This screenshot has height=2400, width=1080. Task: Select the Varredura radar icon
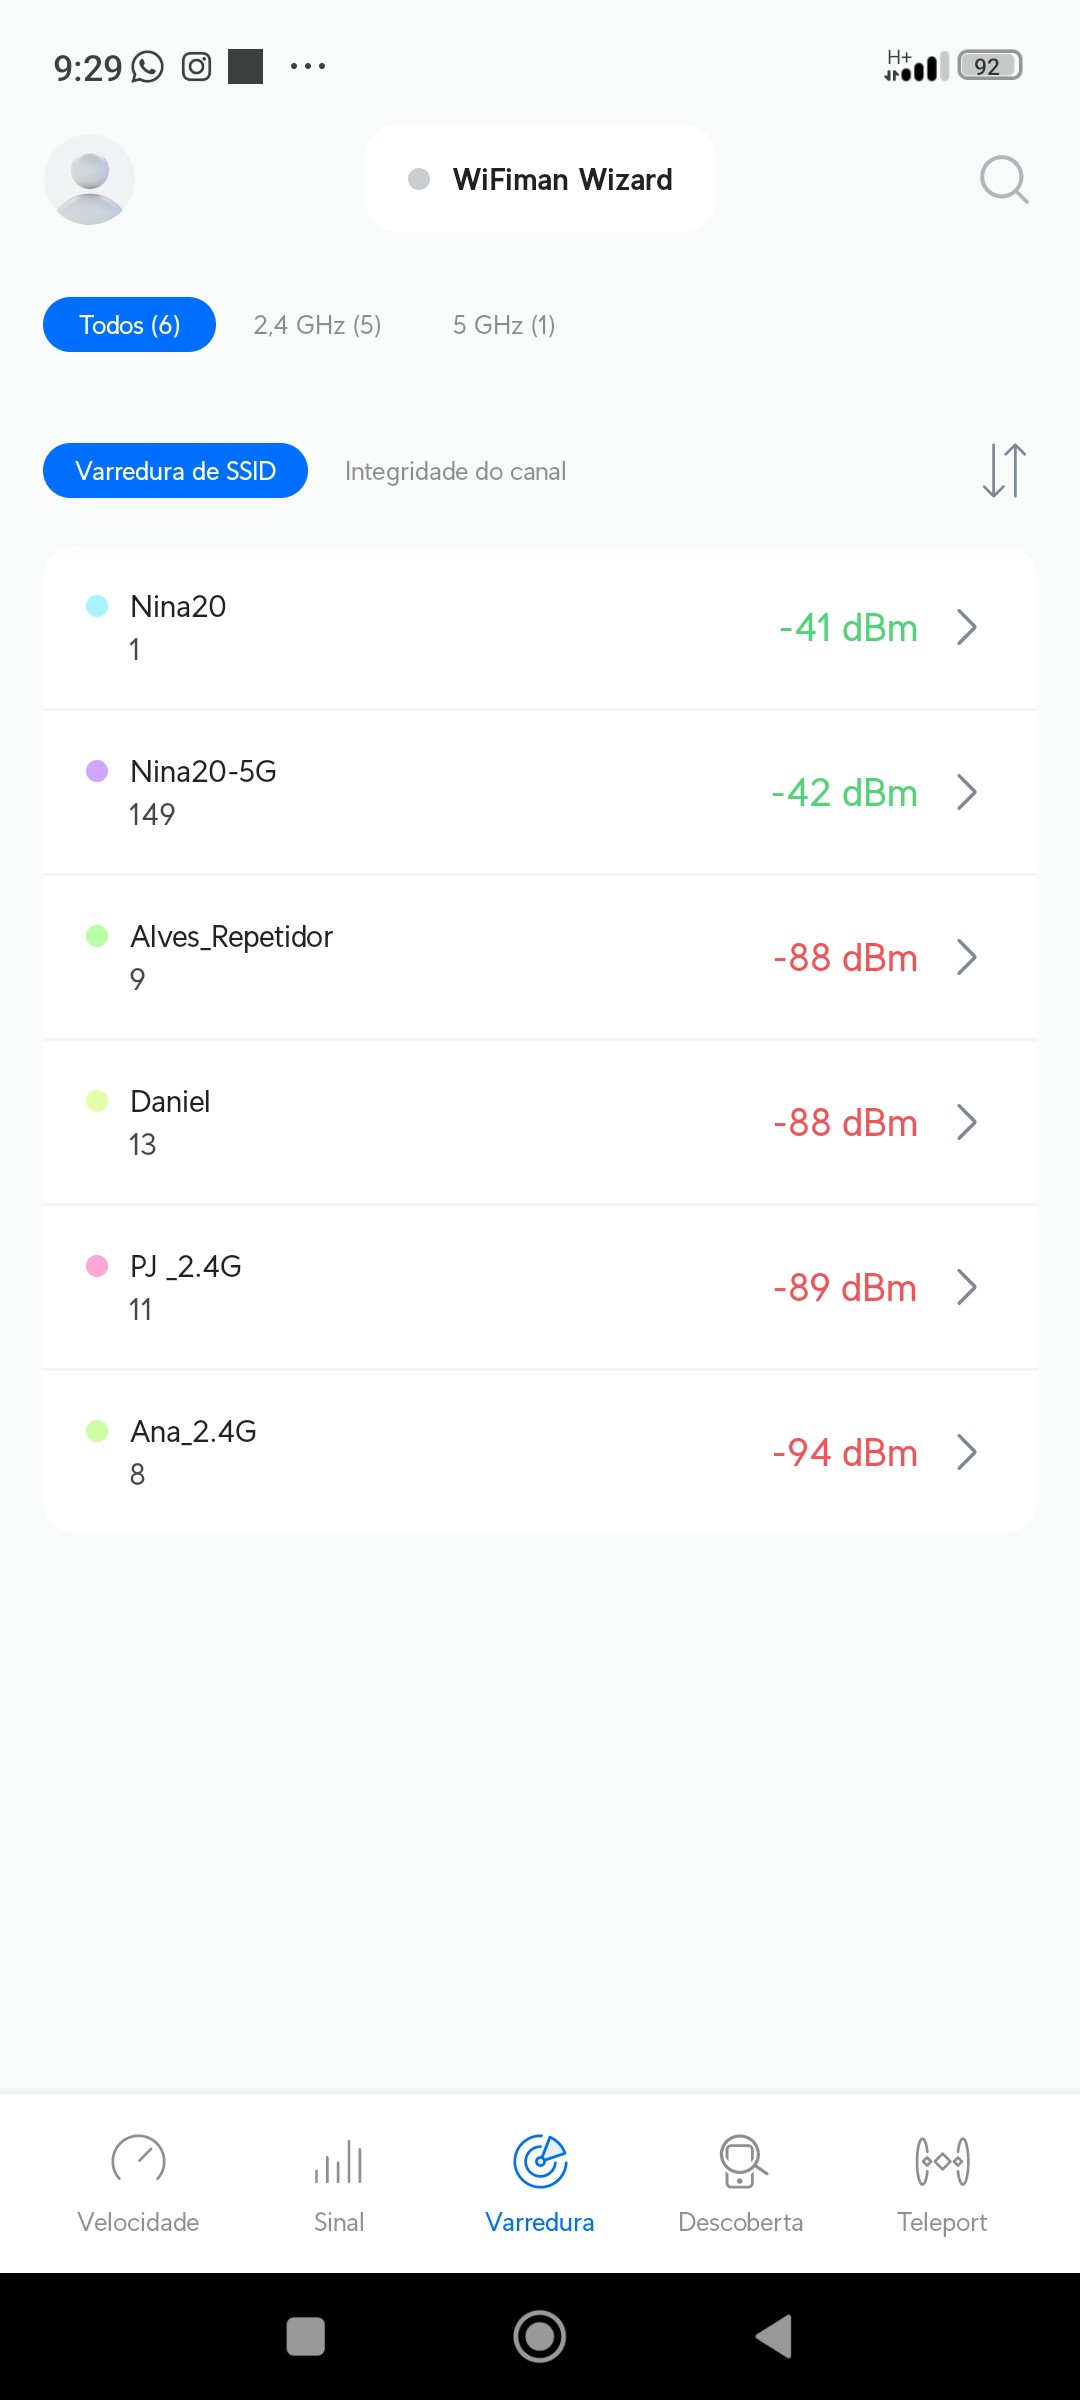(x=540, y=2162)
